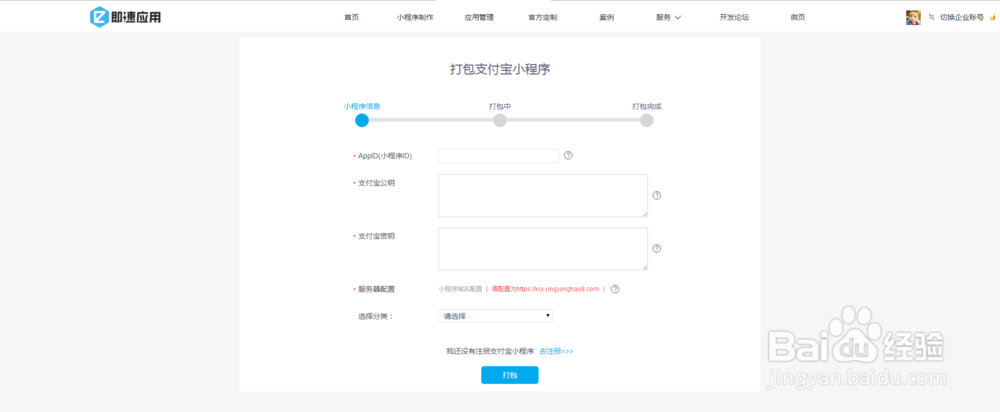Viewport: 1000px width, 412px height.
Task: Focus the 支付宝公钥 text area
Action: pos(543,195)
